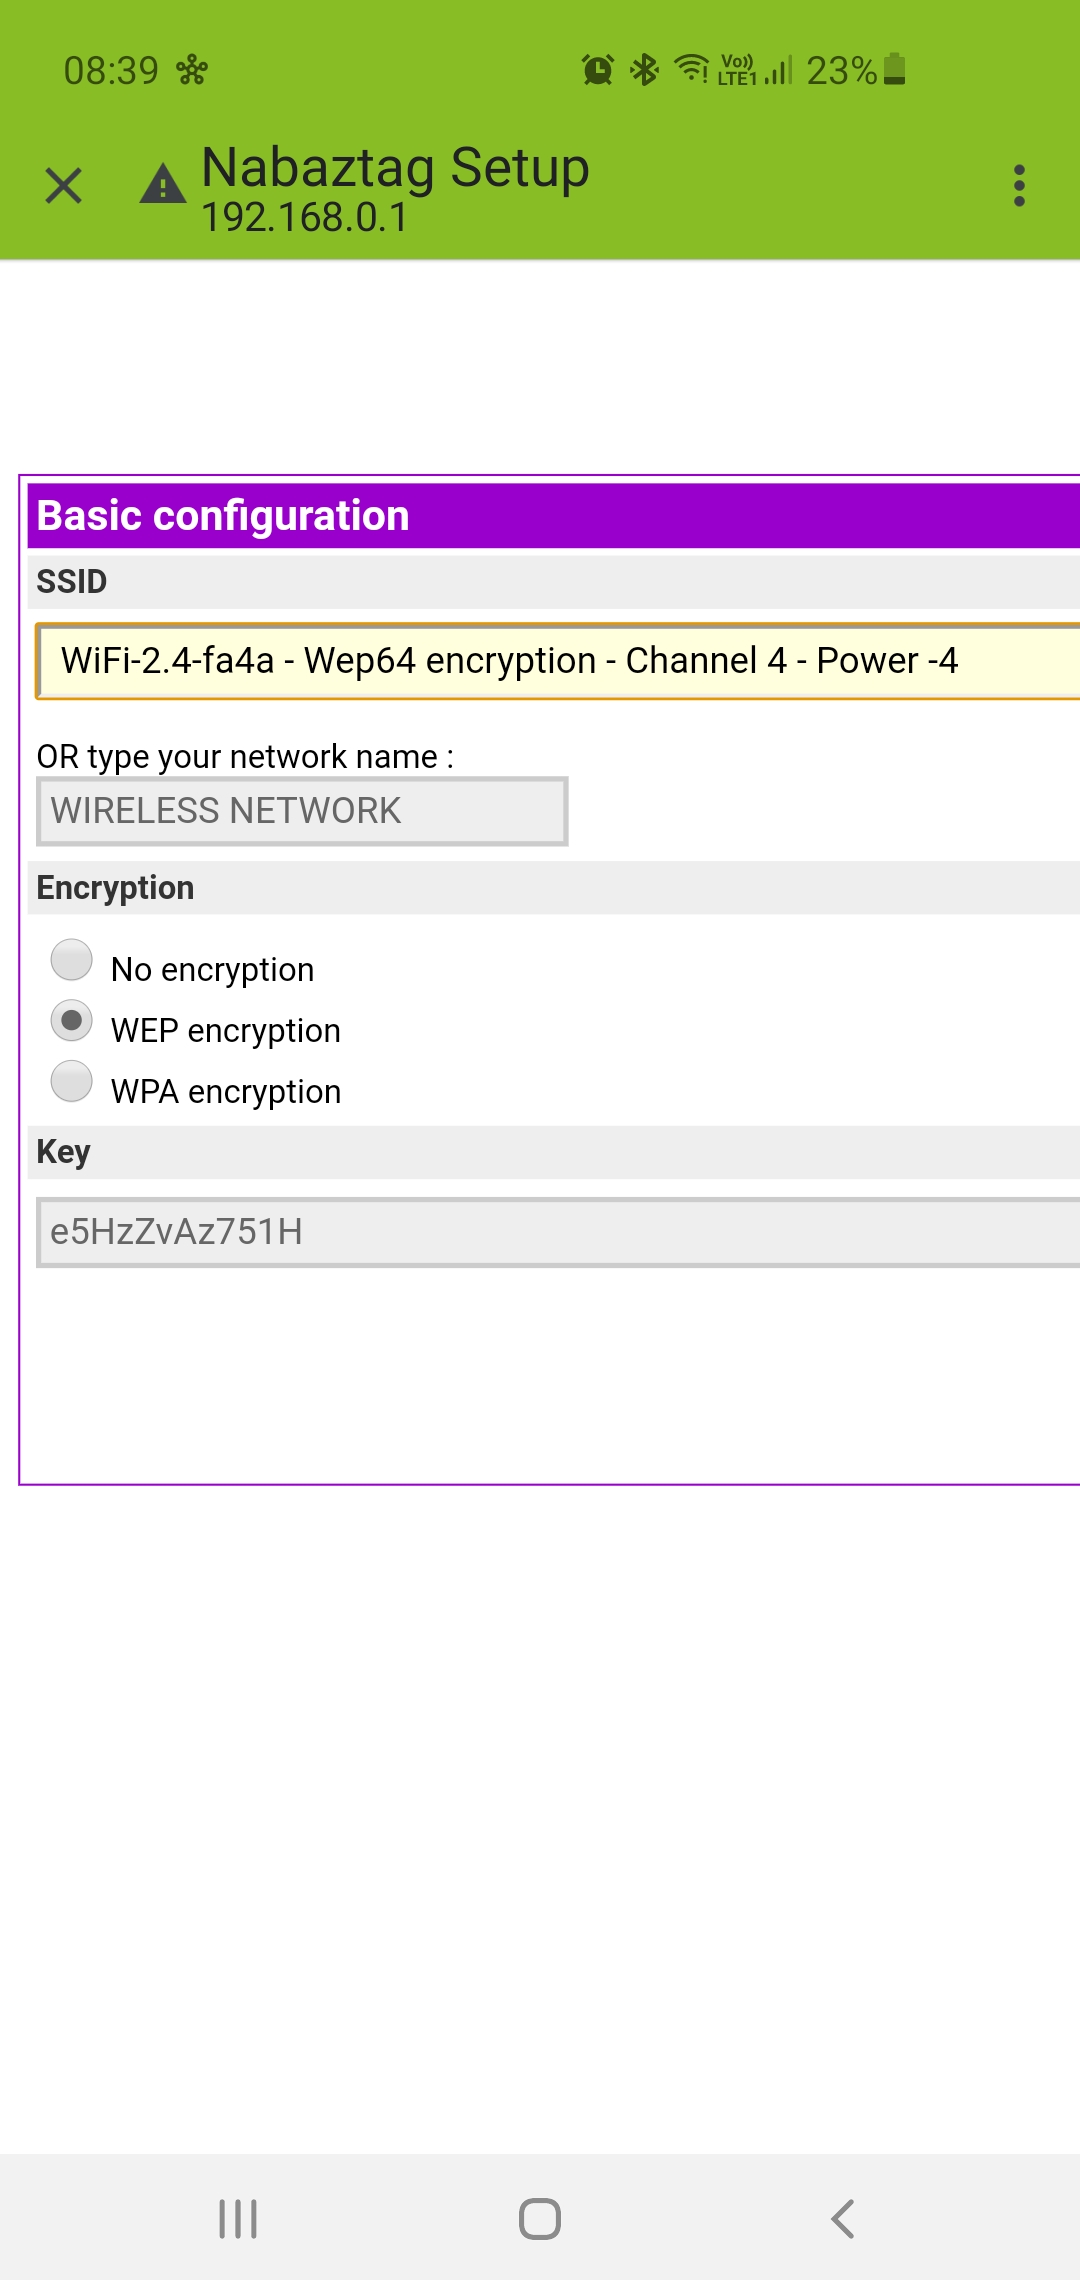
Task: Tap the Nabaztag Setup page title
Action: click(x=395, y=167)
